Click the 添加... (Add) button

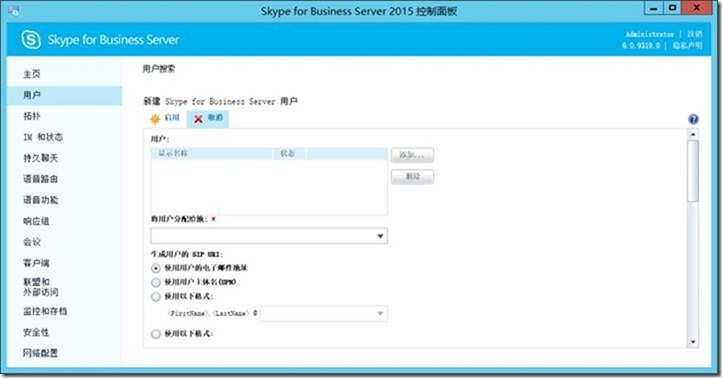coord(412,155)
